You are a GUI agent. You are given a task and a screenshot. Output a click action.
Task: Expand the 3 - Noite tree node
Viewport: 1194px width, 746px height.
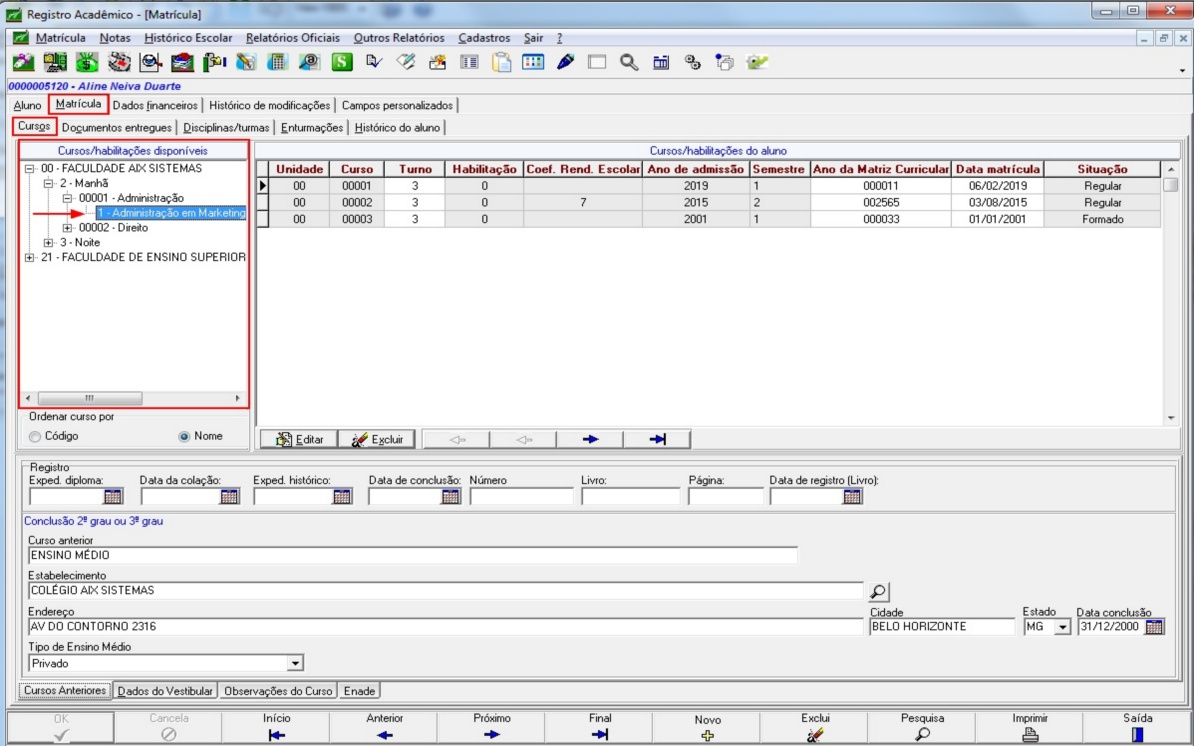click(x=49, y=243)
